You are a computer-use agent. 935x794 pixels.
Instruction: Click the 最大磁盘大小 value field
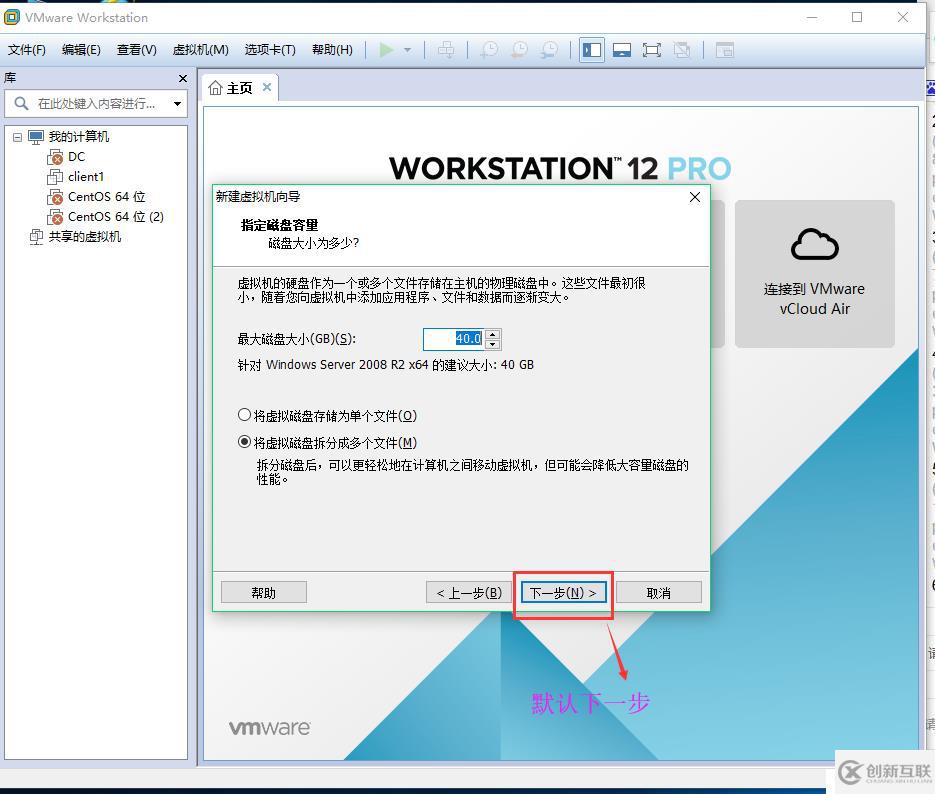click(454, 339)
